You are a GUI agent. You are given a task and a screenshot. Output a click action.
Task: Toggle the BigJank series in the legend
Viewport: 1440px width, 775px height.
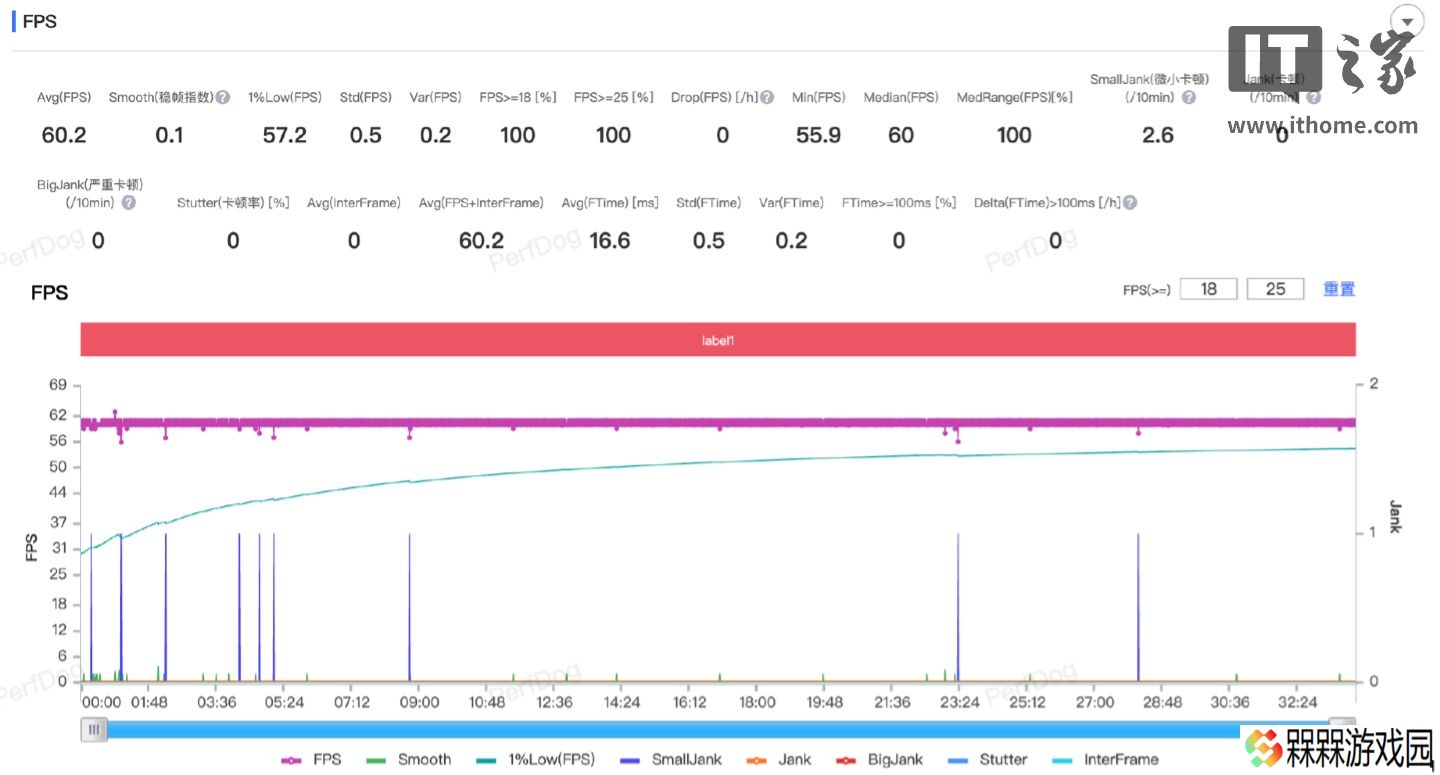pyautogui.click(x=878, y=760)
